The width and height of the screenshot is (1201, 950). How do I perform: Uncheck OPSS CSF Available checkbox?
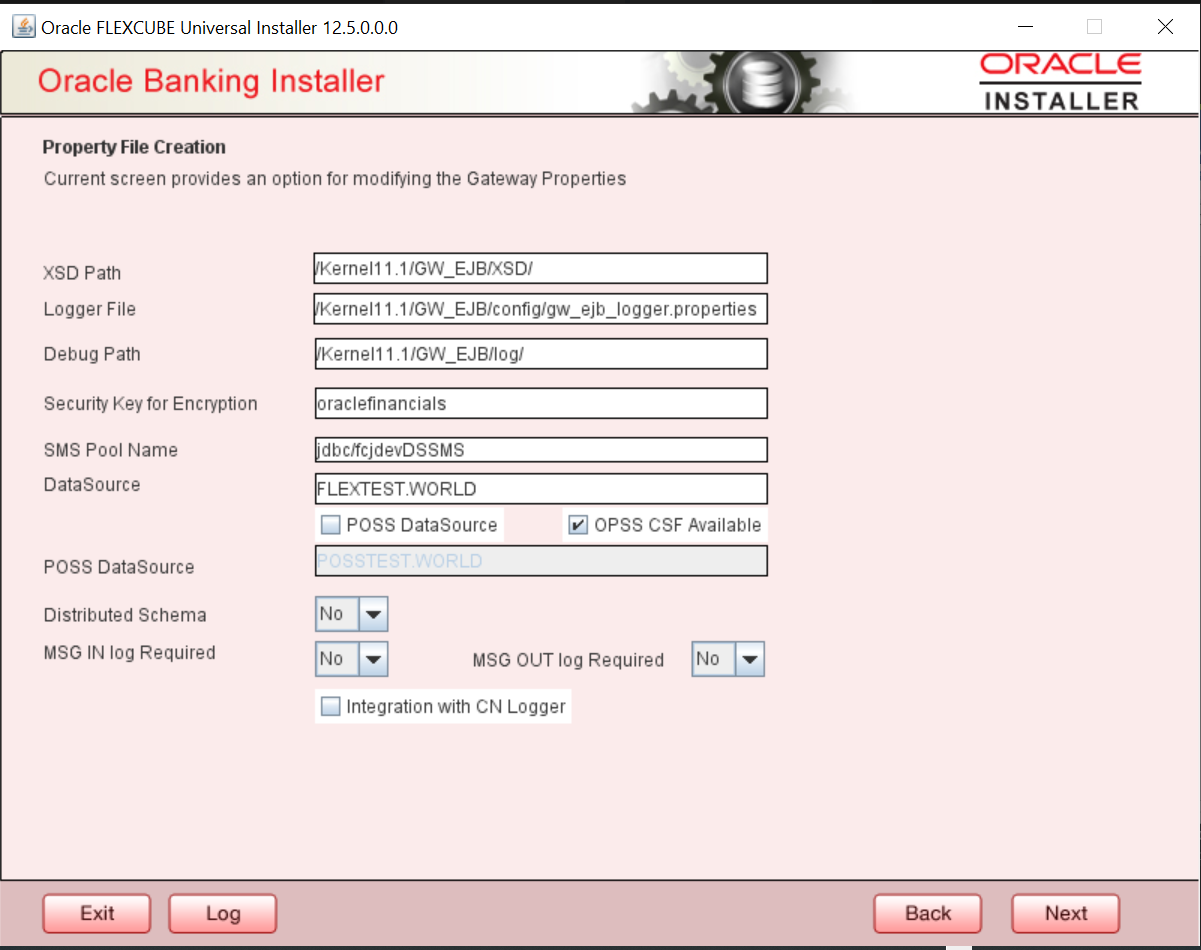pyautogui.click(x=578, y=525)
